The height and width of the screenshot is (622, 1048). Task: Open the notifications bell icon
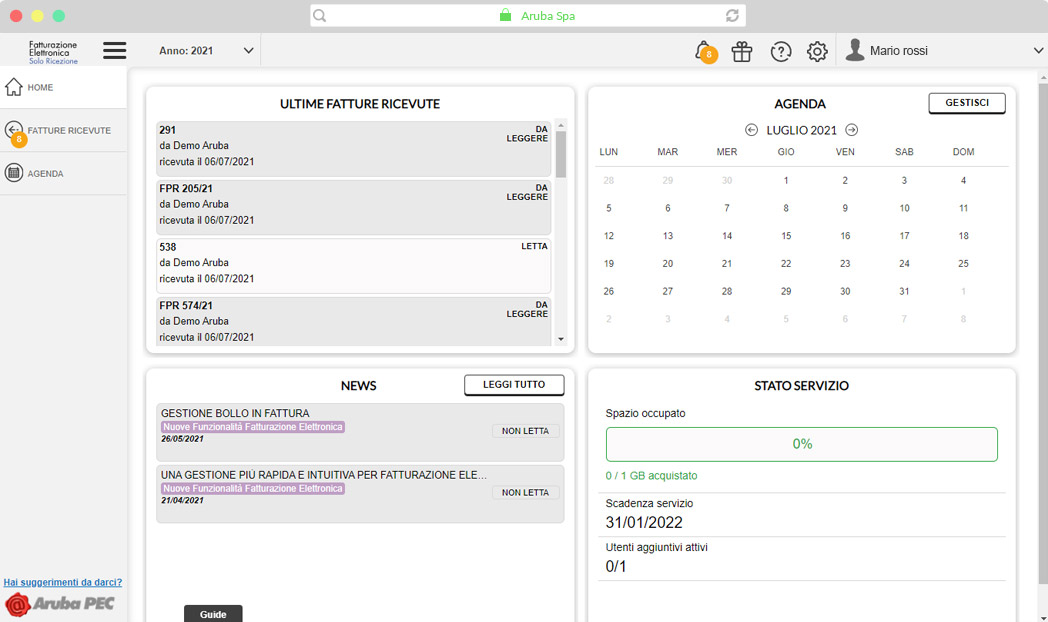pos(704,51)
